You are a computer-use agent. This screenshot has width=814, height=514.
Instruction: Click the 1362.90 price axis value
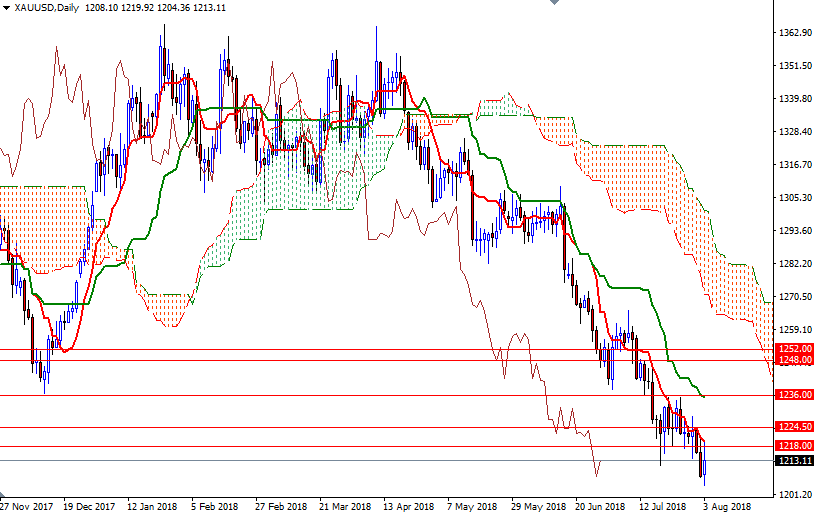coord(795,33)
